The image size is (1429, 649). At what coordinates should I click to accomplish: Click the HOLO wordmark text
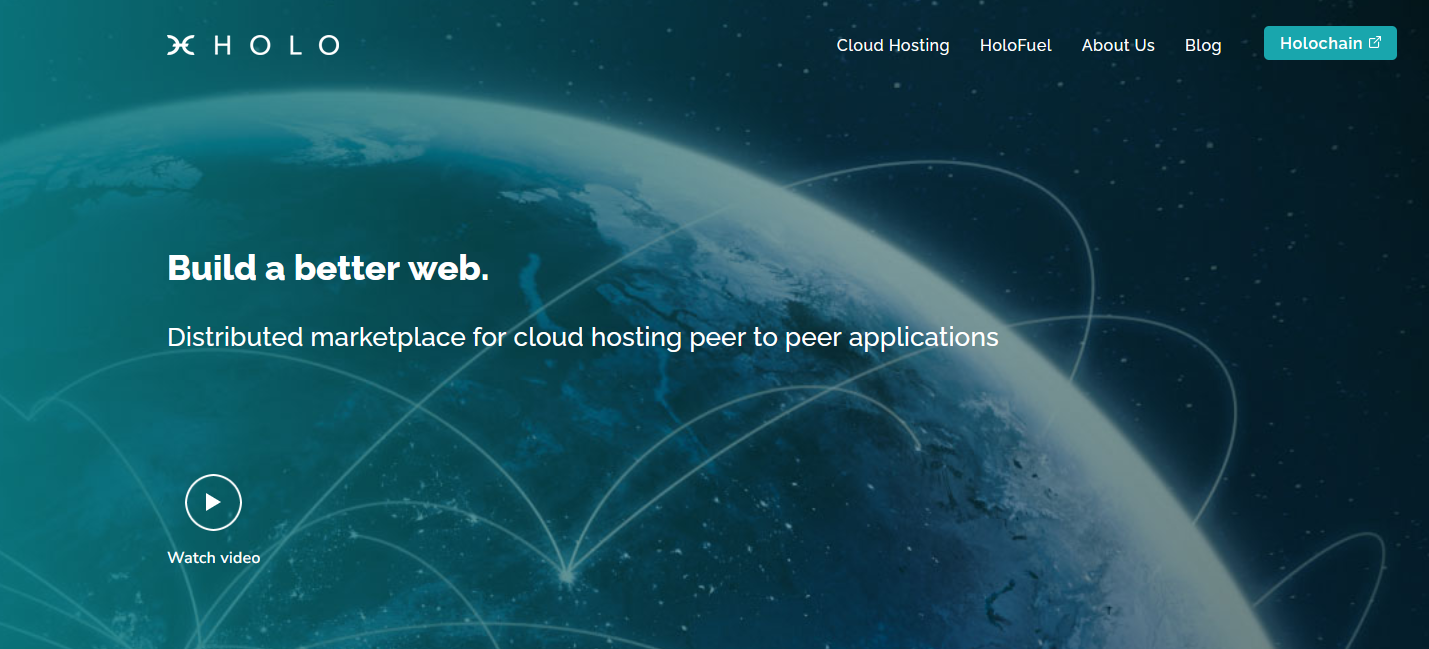click(277, 44)
